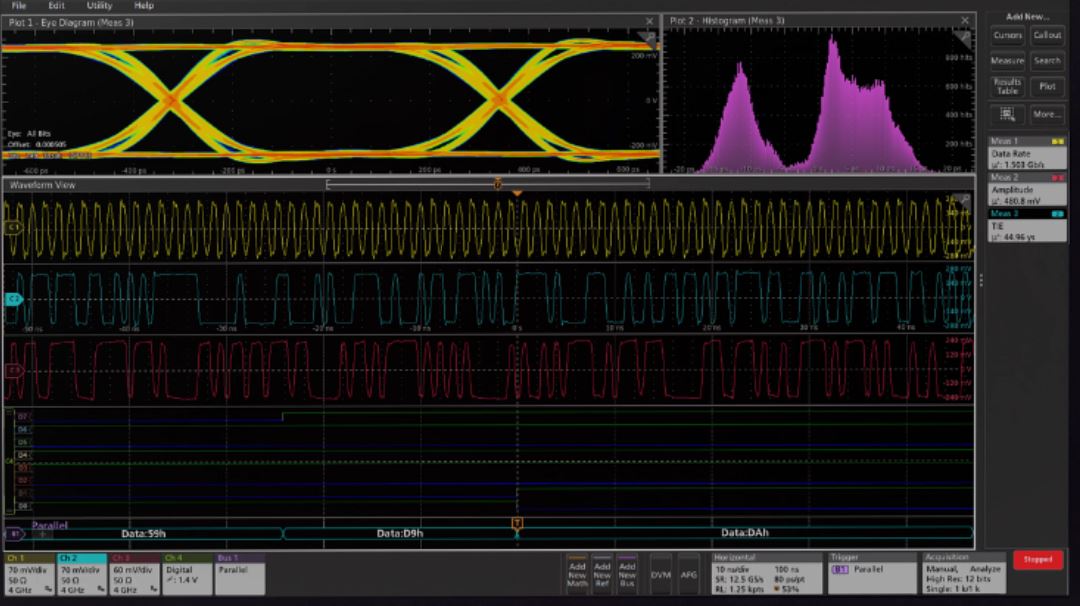Open the Trigger settings badge
1080x606 pixels.
point(871,573)
